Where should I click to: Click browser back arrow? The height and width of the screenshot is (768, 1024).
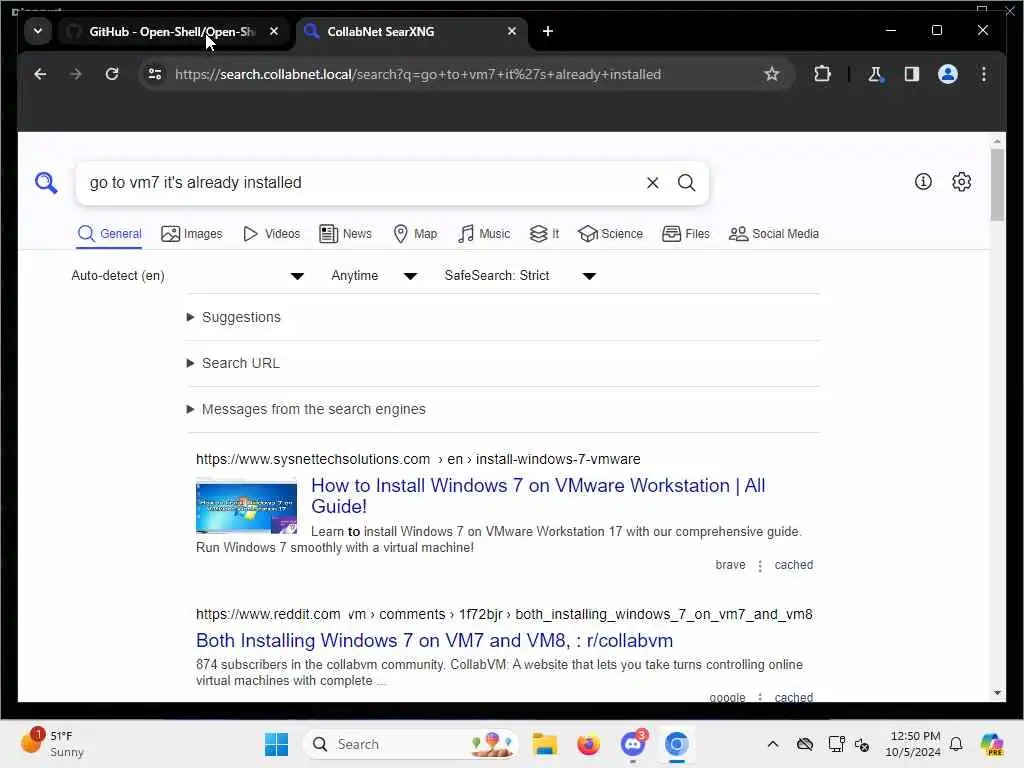40,74
